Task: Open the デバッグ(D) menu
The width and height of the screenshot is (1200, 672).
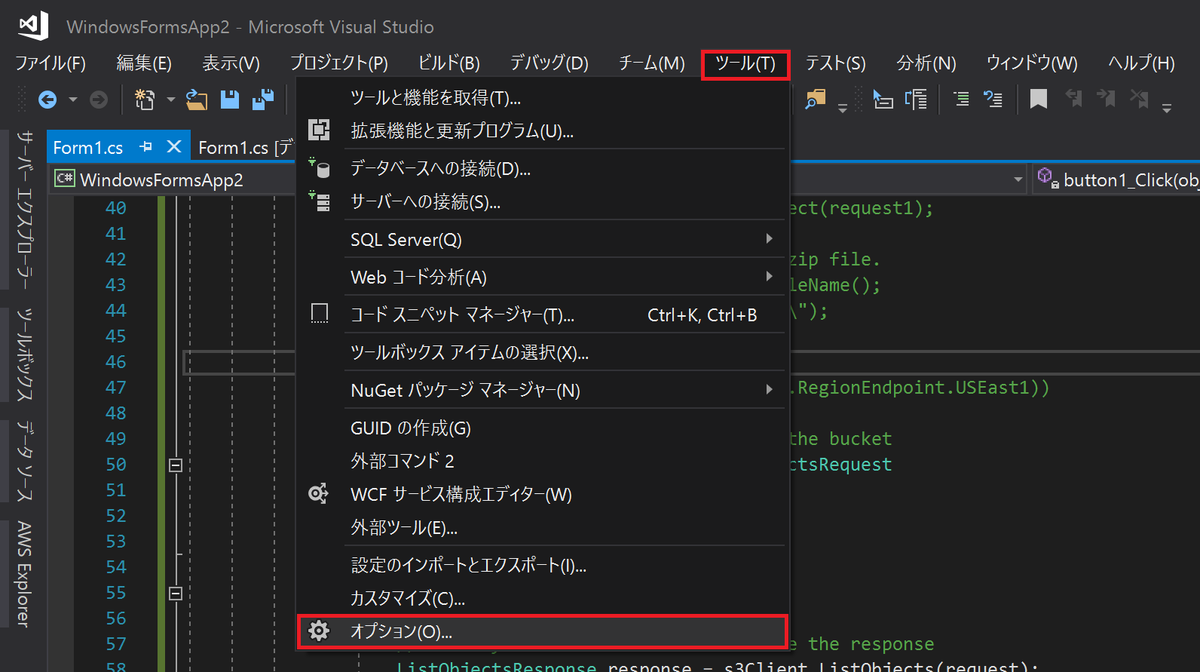Action: coord(549,63)
